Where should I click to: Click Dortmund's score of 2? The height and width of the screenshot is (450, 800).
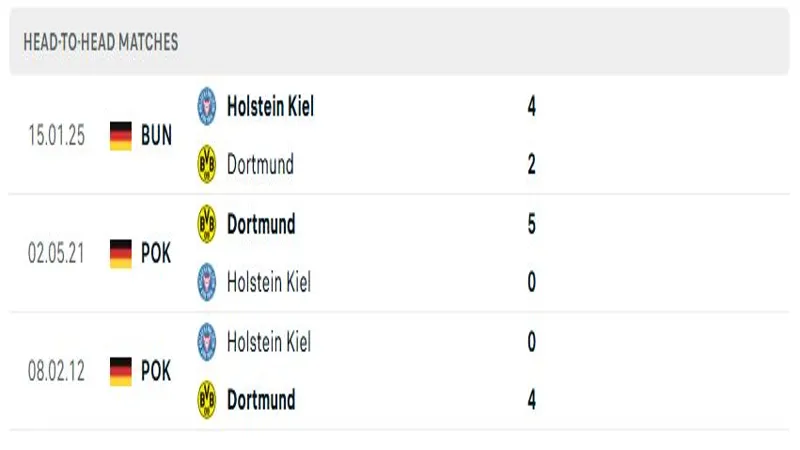(531, 164)
